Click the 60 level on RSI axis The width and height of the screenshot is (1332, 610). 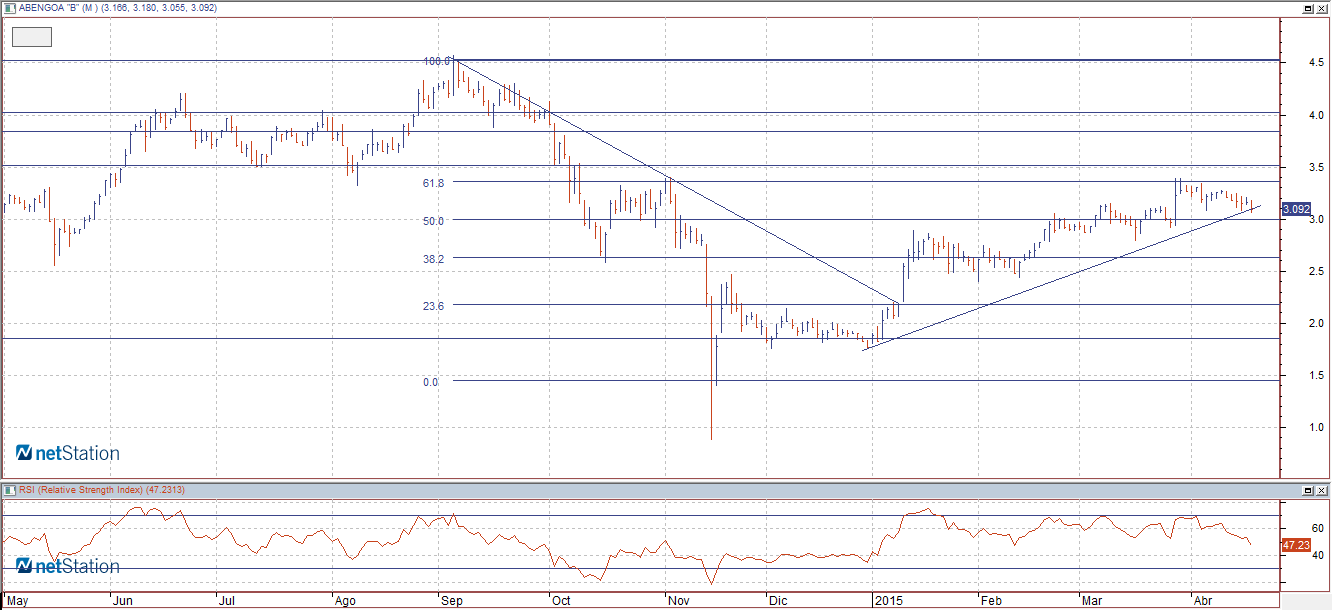[x=1317, y=529]
